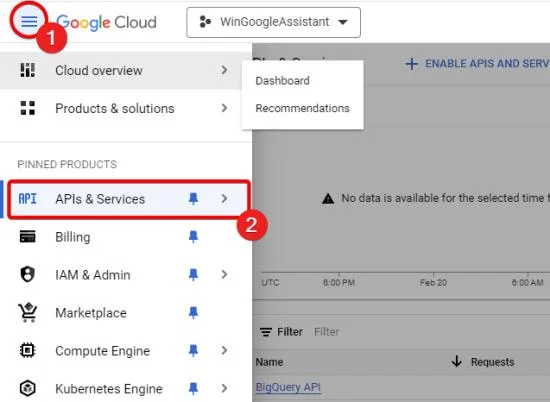The width and height of the screenshot is (550, 402).
Task: Click the Marketplace shopping cart icon
Action: tap(27, 312)
